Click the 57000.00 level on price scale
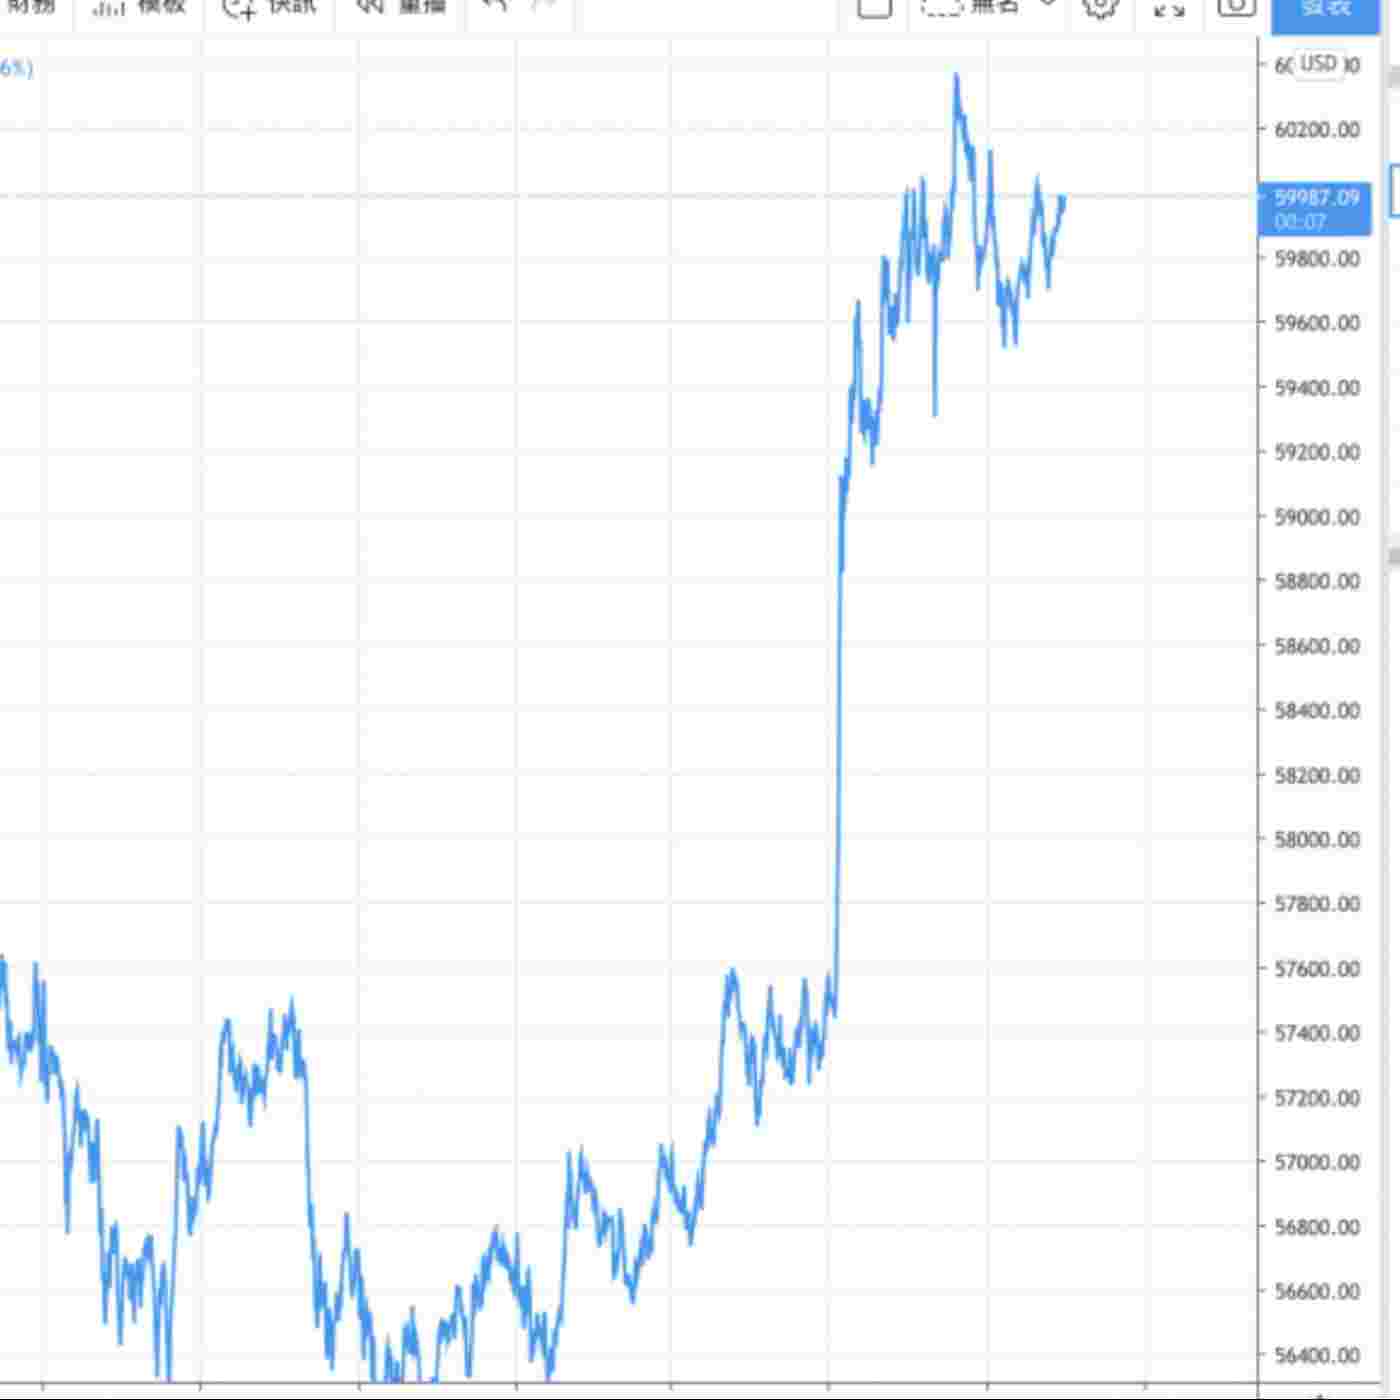 1316,1162
